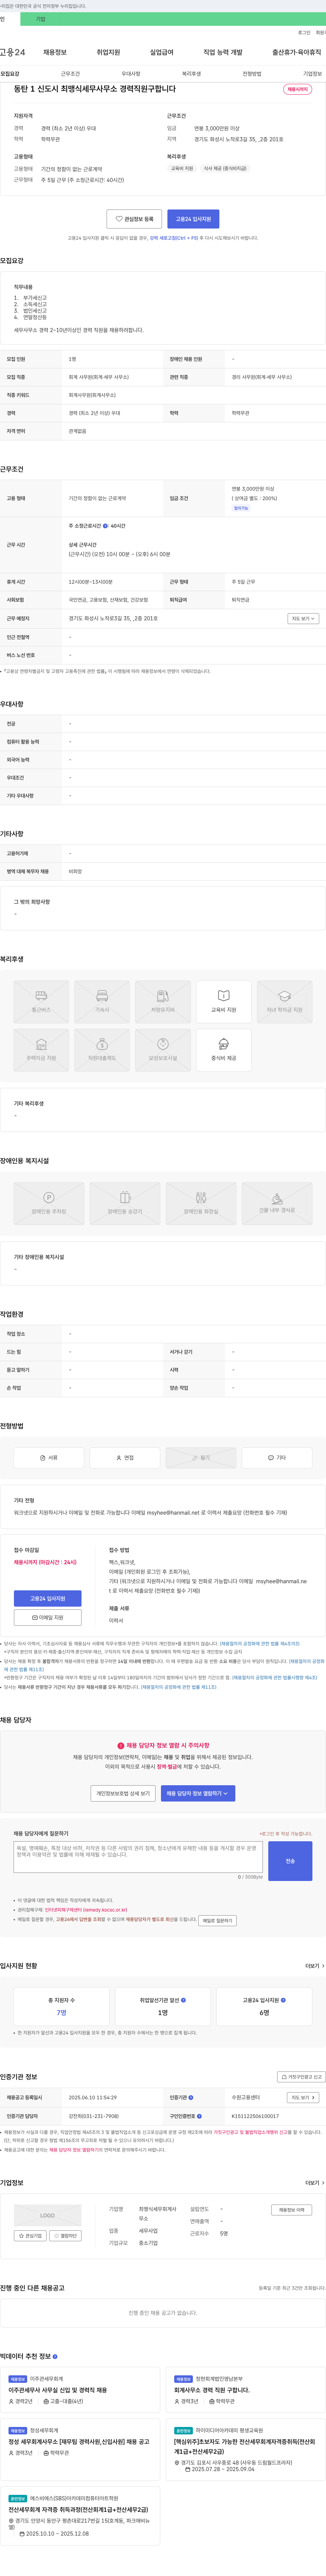This screenshot has width=326, height=2576.
Task: Click top 고용24 입사지원 button
Action: point(193,219)
